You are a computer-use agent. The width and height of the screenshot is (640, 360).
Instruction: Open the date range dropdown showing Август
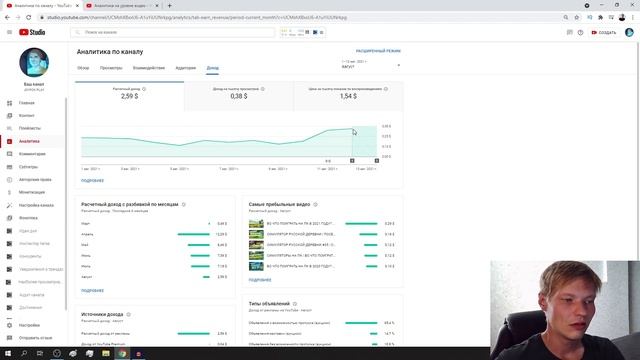click(371, 64)
